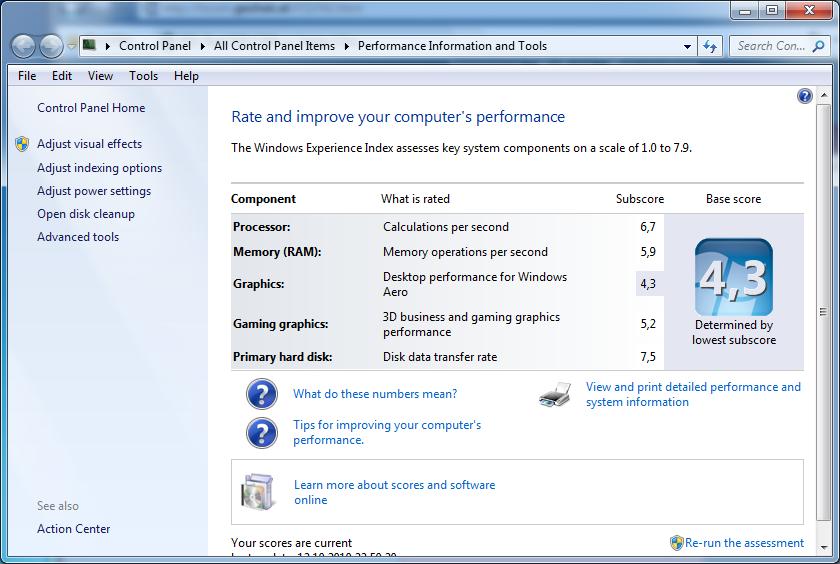Open Control Panel Home link
The width and height of the screenshot is (840, 564).
click(x=91, y=108)
